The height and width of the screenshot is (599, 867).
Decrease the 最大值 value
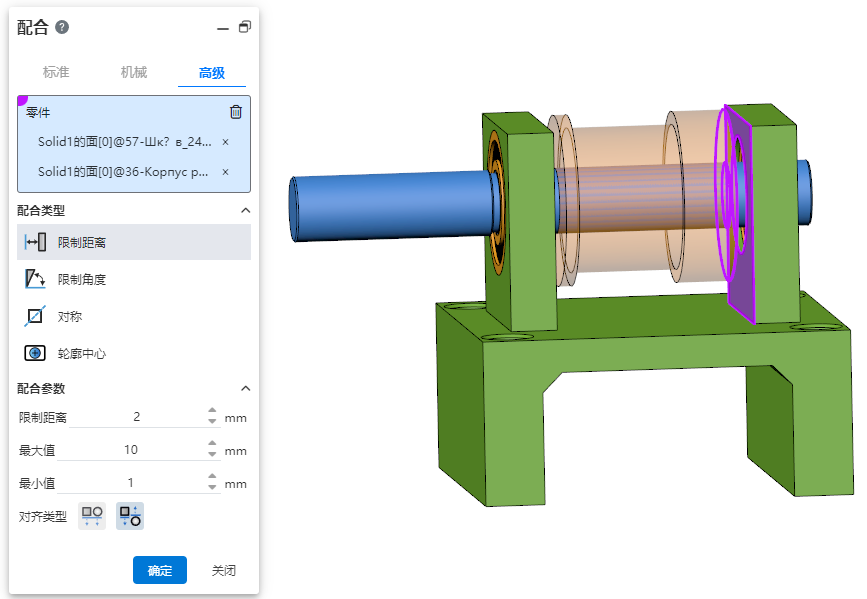212,455
